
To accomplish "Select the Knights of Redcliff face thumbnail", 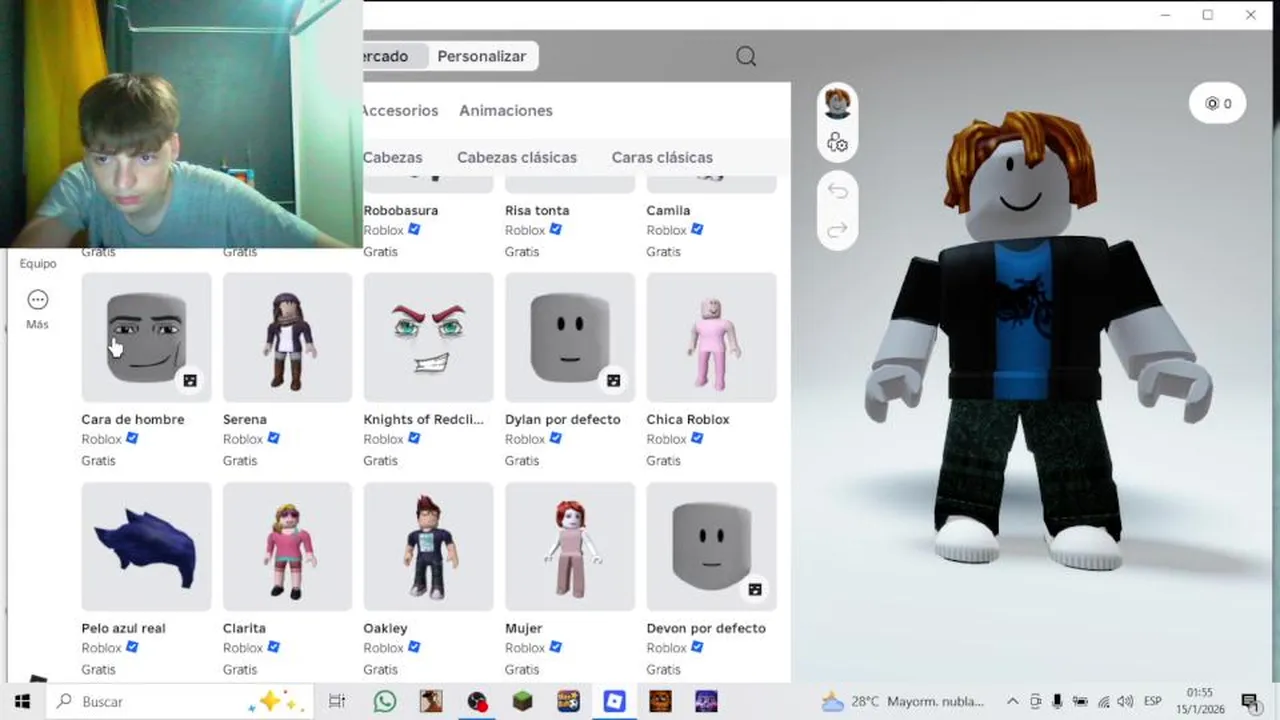I will click(x=428, y=337).
